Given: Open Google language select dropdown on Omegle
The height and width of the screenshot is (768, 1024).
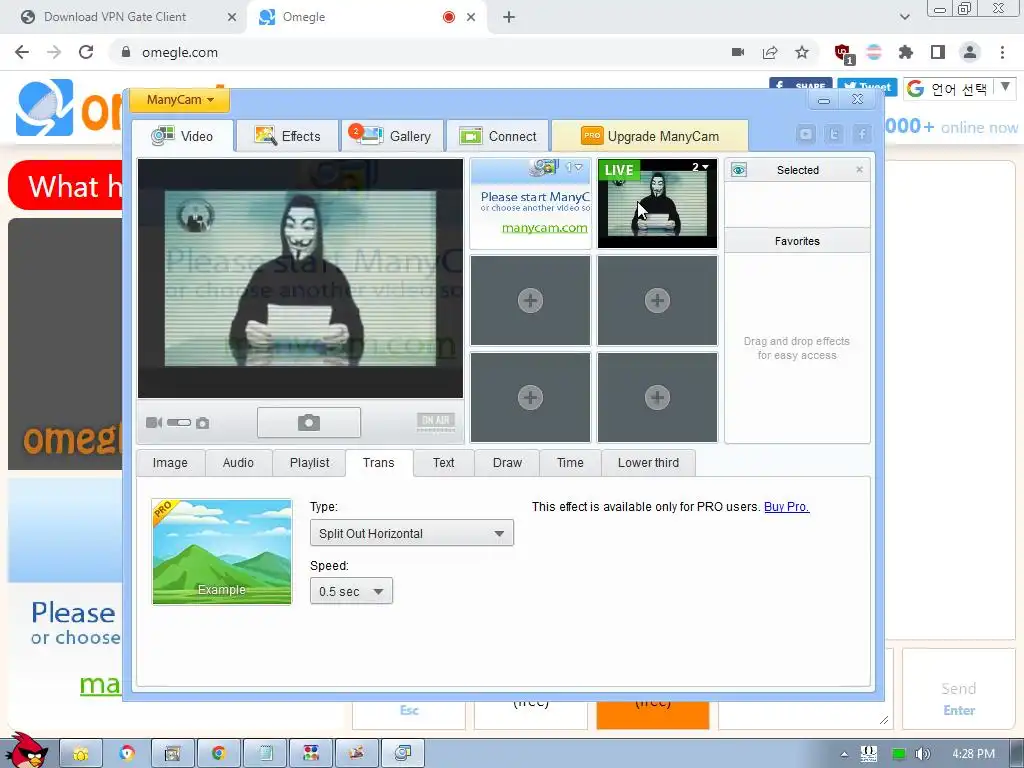Looking at the screenshot, I should point(959,88).
